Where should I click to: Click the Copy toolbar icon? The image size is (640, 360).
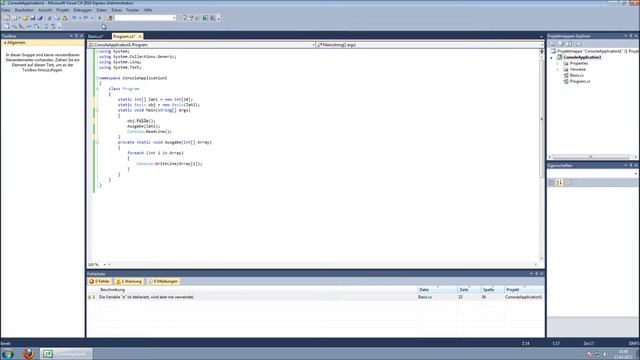[57, 18]
